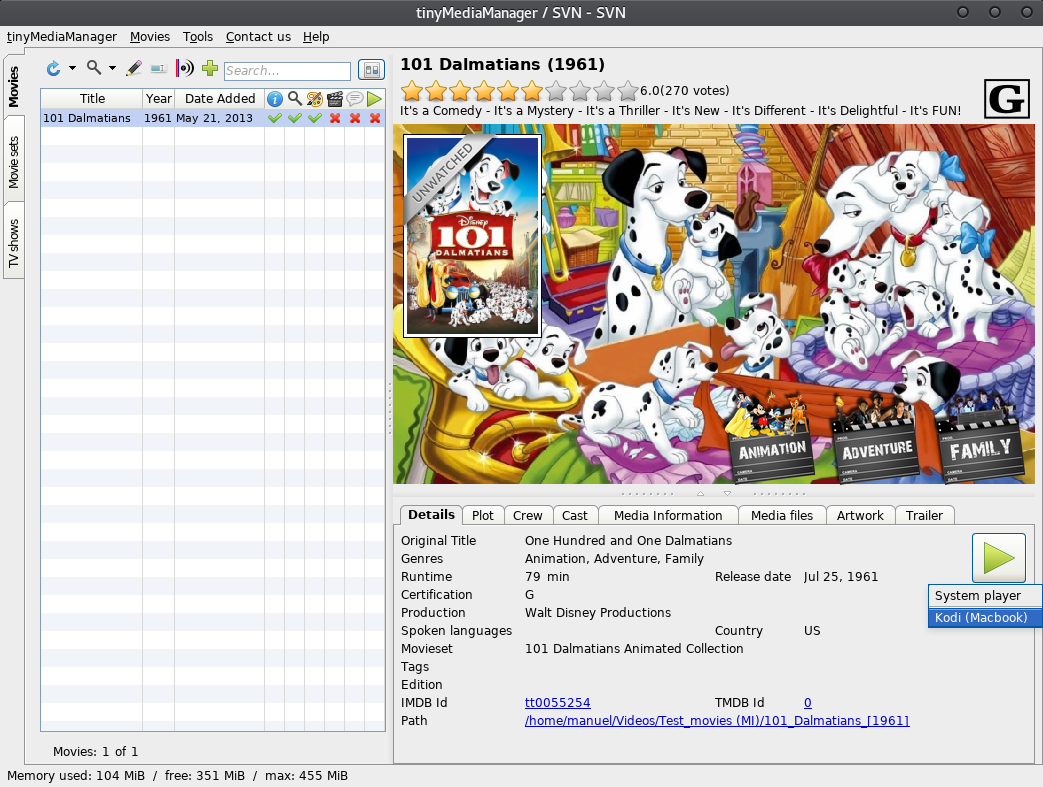Viewport: 1043px width, 787px height.
Task: Click the 1961 year cell
Action: [158, 118]
